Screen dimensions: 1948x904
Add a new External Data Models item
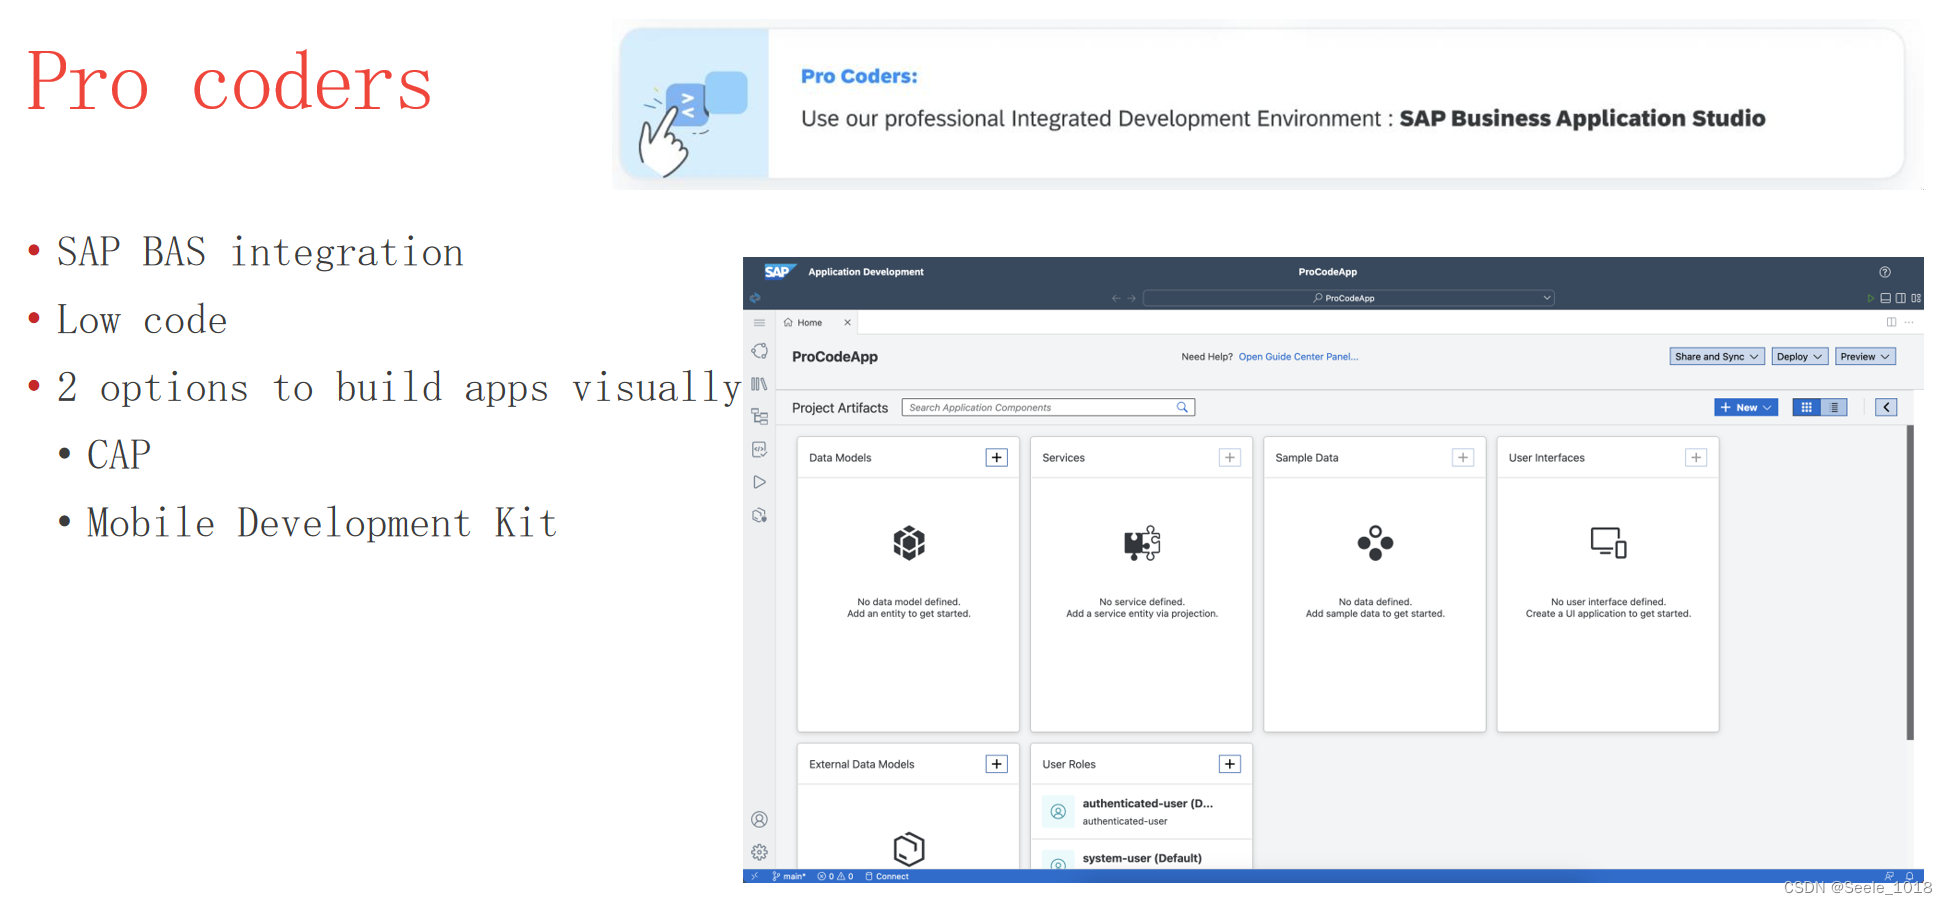click(996, 764)
